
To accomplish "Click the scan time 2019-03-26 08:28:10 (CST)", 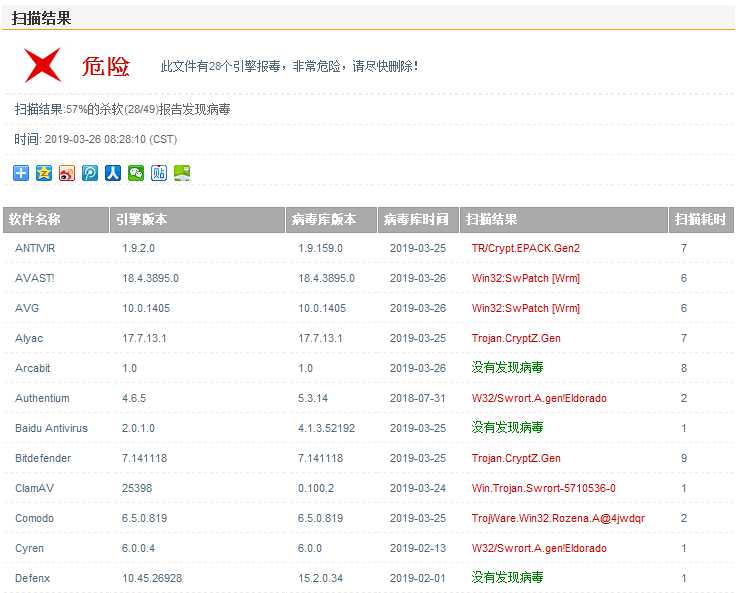I will click(111, 139).
